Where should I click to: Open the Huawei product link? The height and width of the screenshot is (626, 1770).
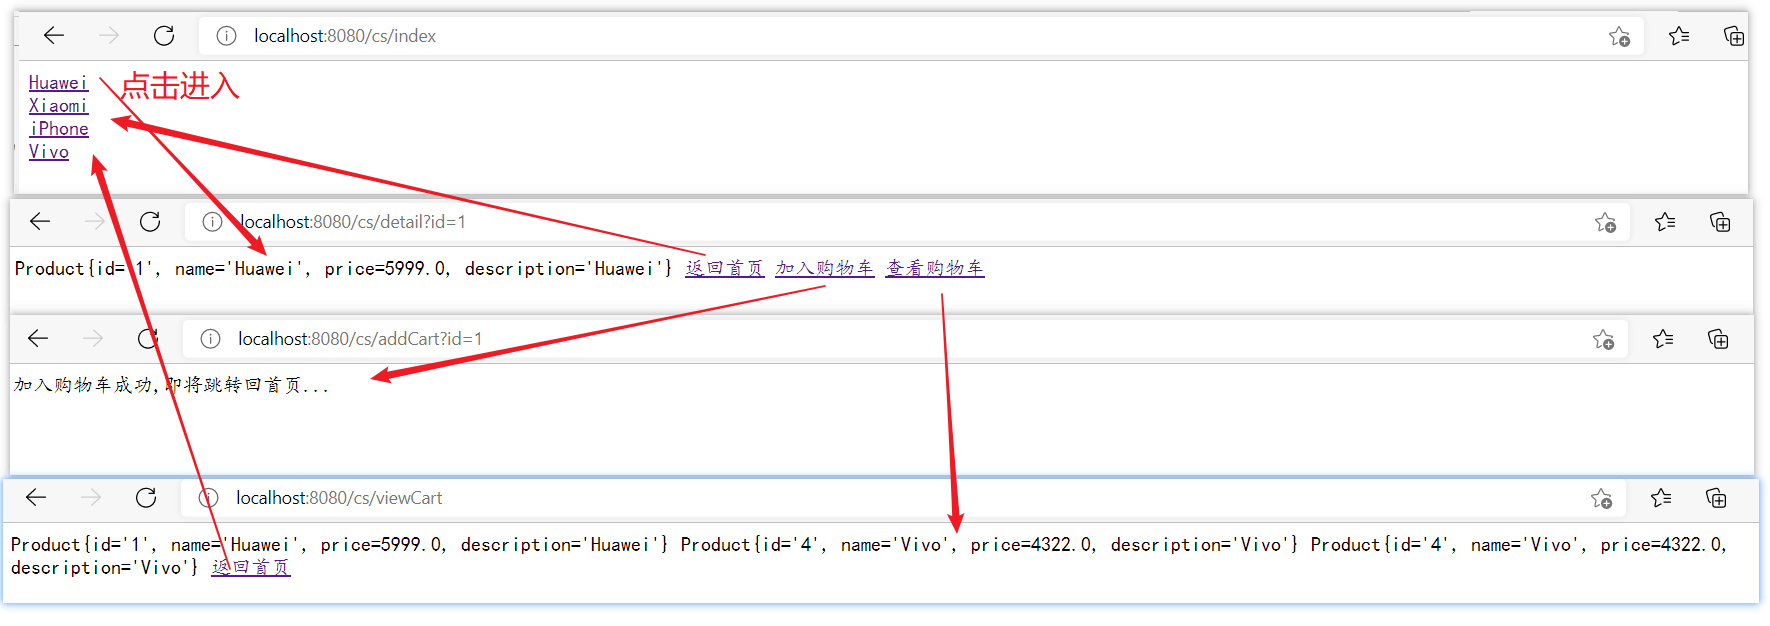click(x=58, y=83)
